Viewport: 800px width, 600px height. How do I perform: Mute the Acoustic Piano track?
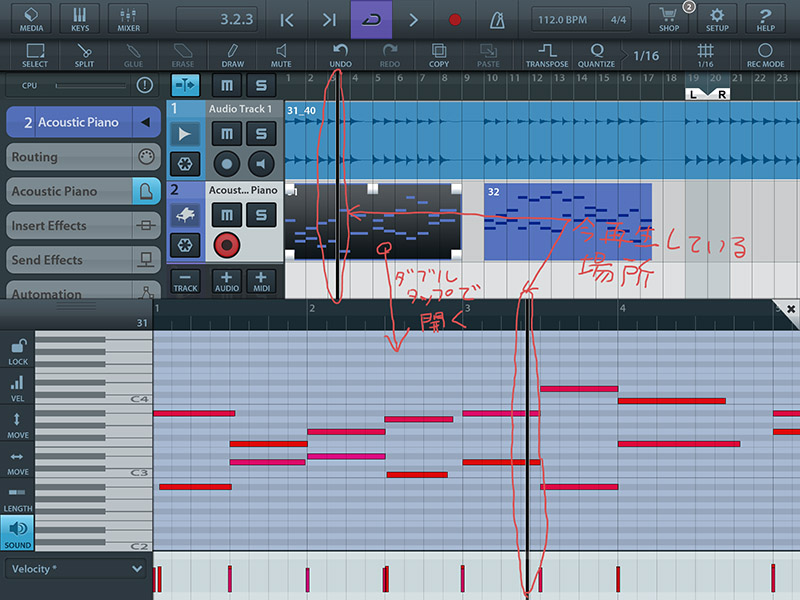(227, 215)
